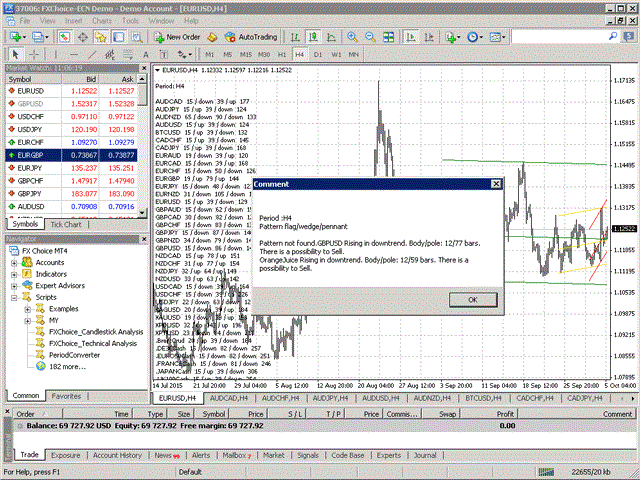This screenshot has height=480, width=640.
Task: Click the New Chart toolbar icon
Action: tap(17, 37)
